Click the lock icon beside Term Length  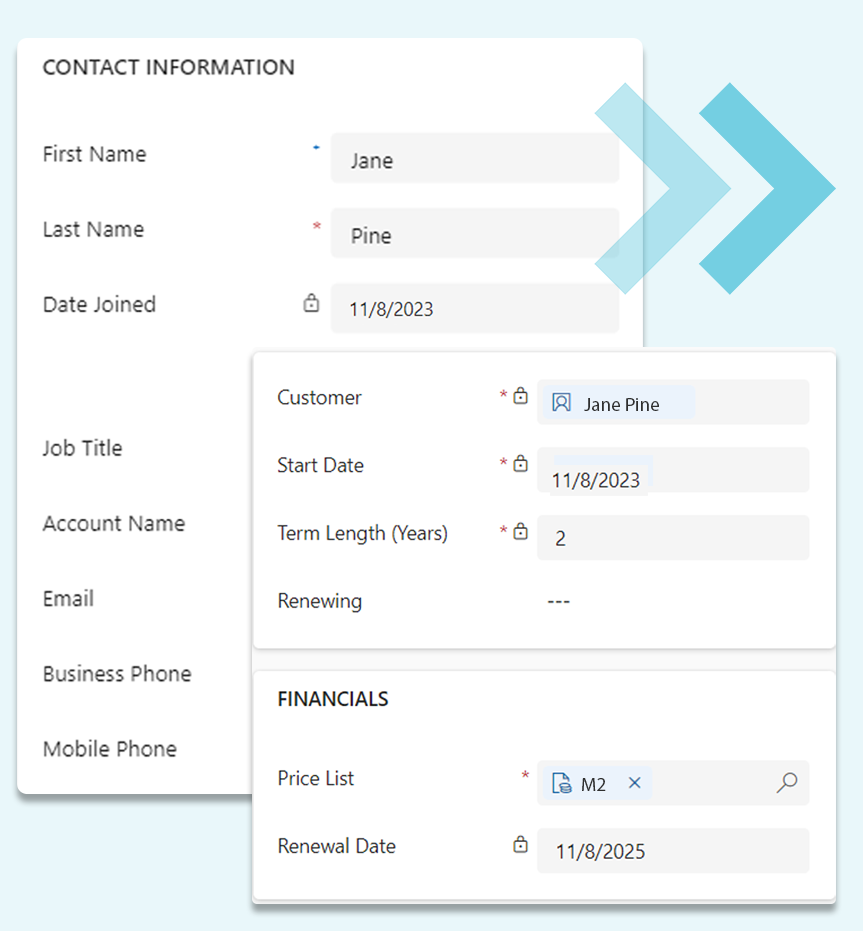tap(520, 532)
